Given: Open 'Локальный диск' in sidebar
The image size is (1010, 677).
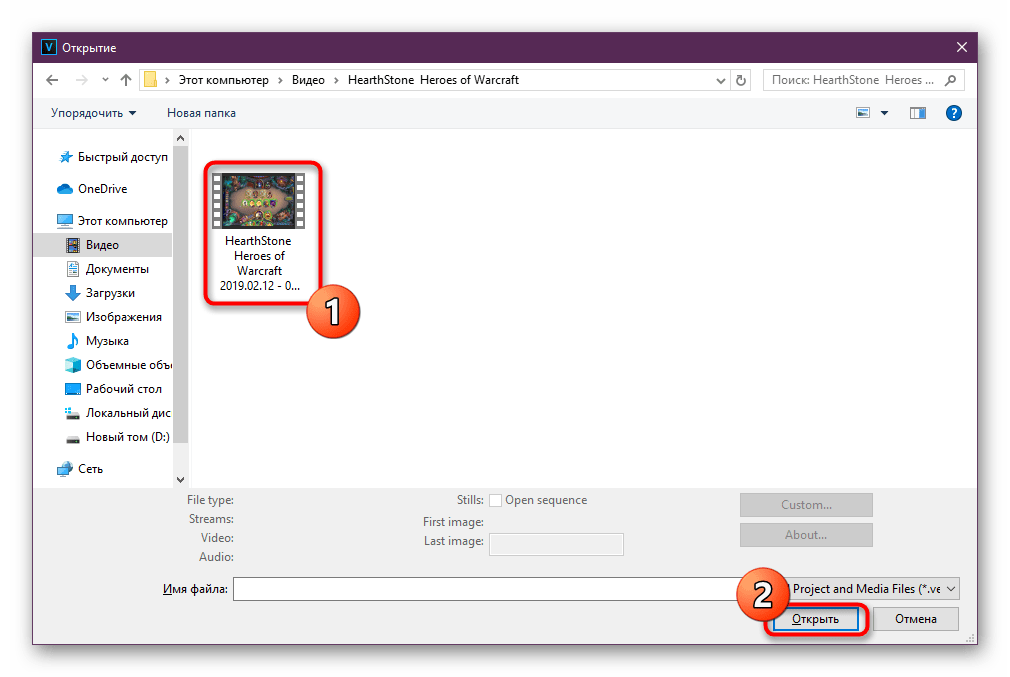Looking at the screenshot, I should coord(118,413).
